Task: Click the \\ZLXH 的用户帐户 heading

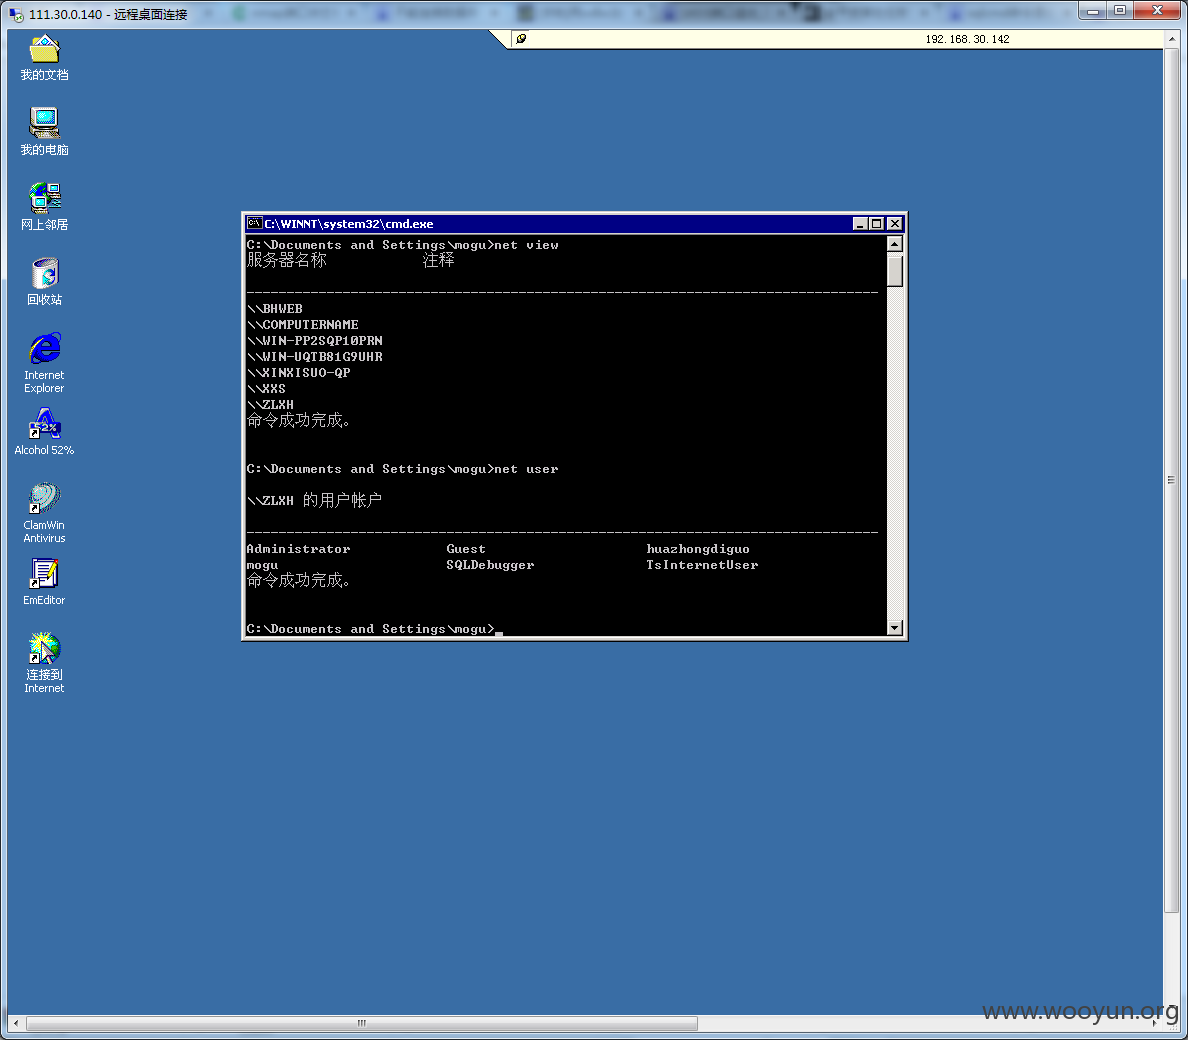Action: pos(314,500)
